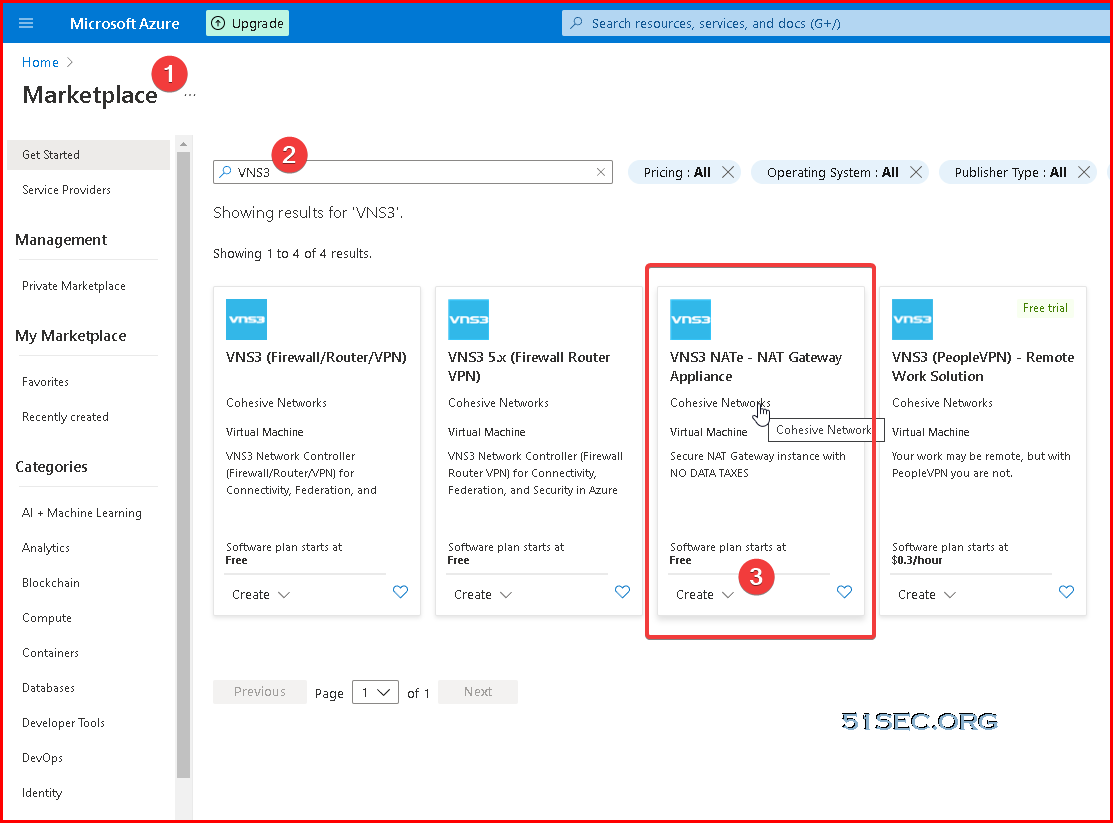Open the Publisher Type filter pill
This screenshot has height=823, width=1113.
pos(1010,173)
